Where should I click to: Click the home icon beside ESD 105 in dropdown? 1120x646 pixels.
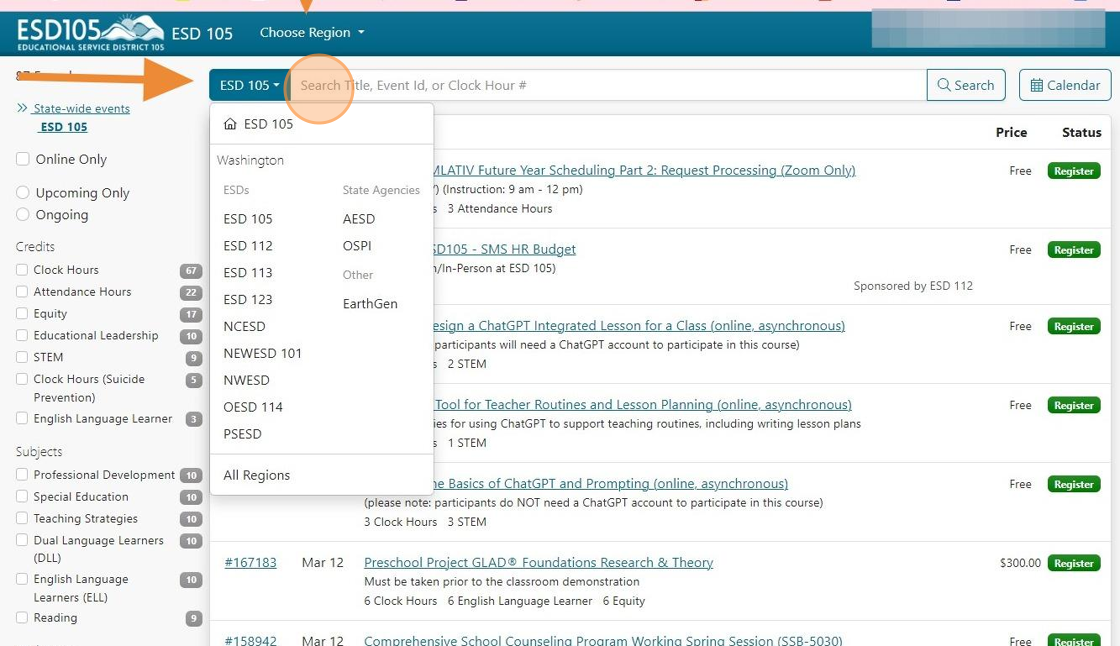tap(230, 124)
